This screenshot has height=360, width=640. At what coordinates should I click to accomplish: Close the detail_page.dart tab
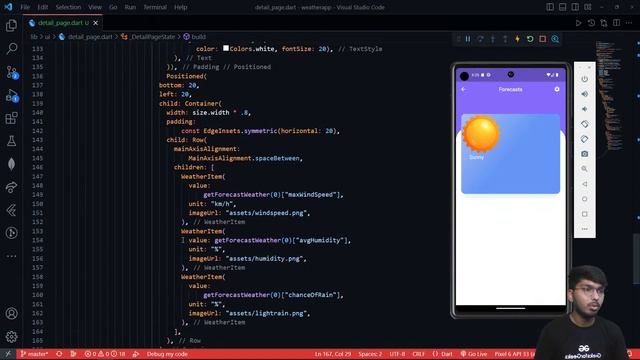click(x=96, y=23)
